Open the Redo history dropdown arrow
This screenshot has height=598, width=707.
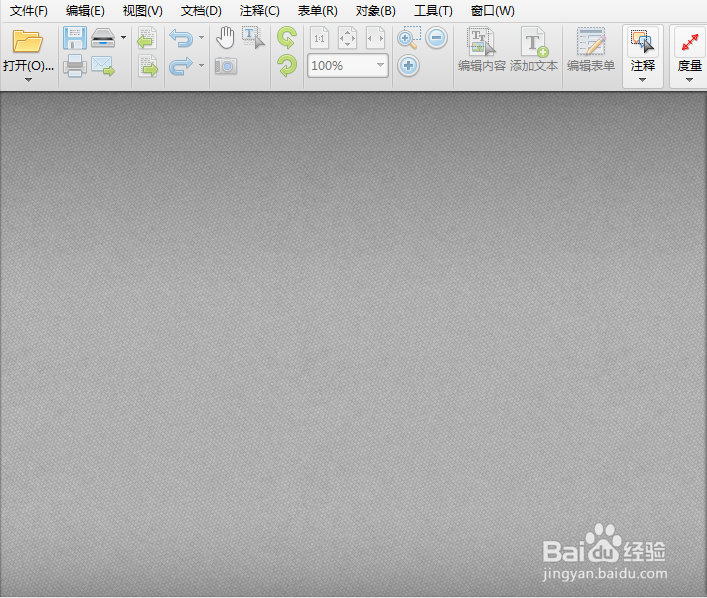202,66
